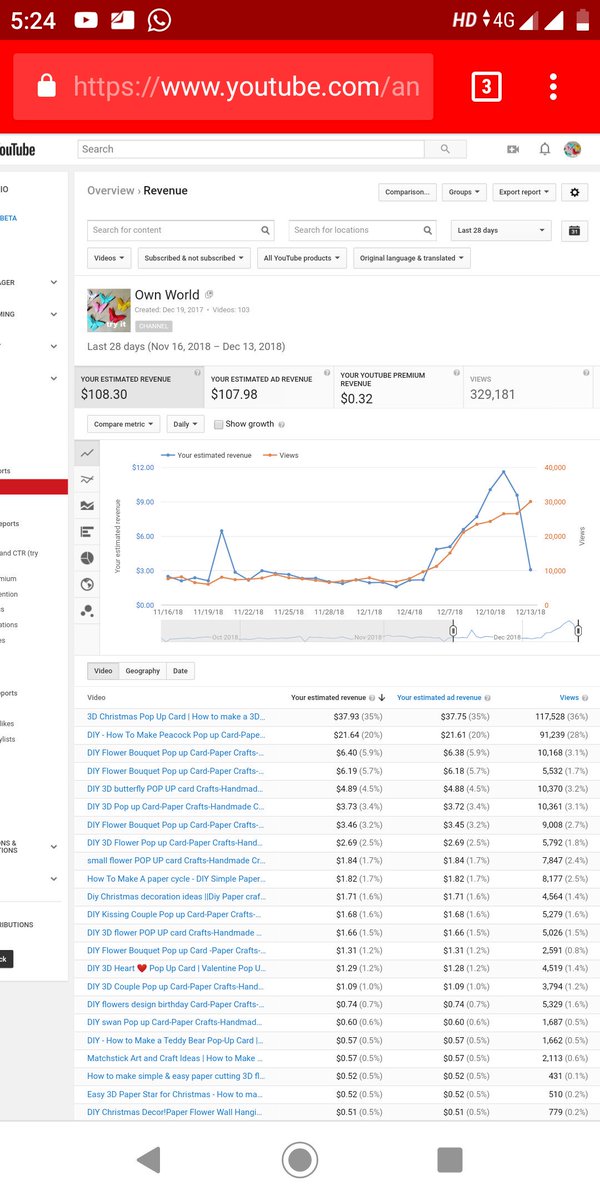Screen dimensions: 600x1200
Task: Click the upload video camera icon
Action: coord(513,149)
